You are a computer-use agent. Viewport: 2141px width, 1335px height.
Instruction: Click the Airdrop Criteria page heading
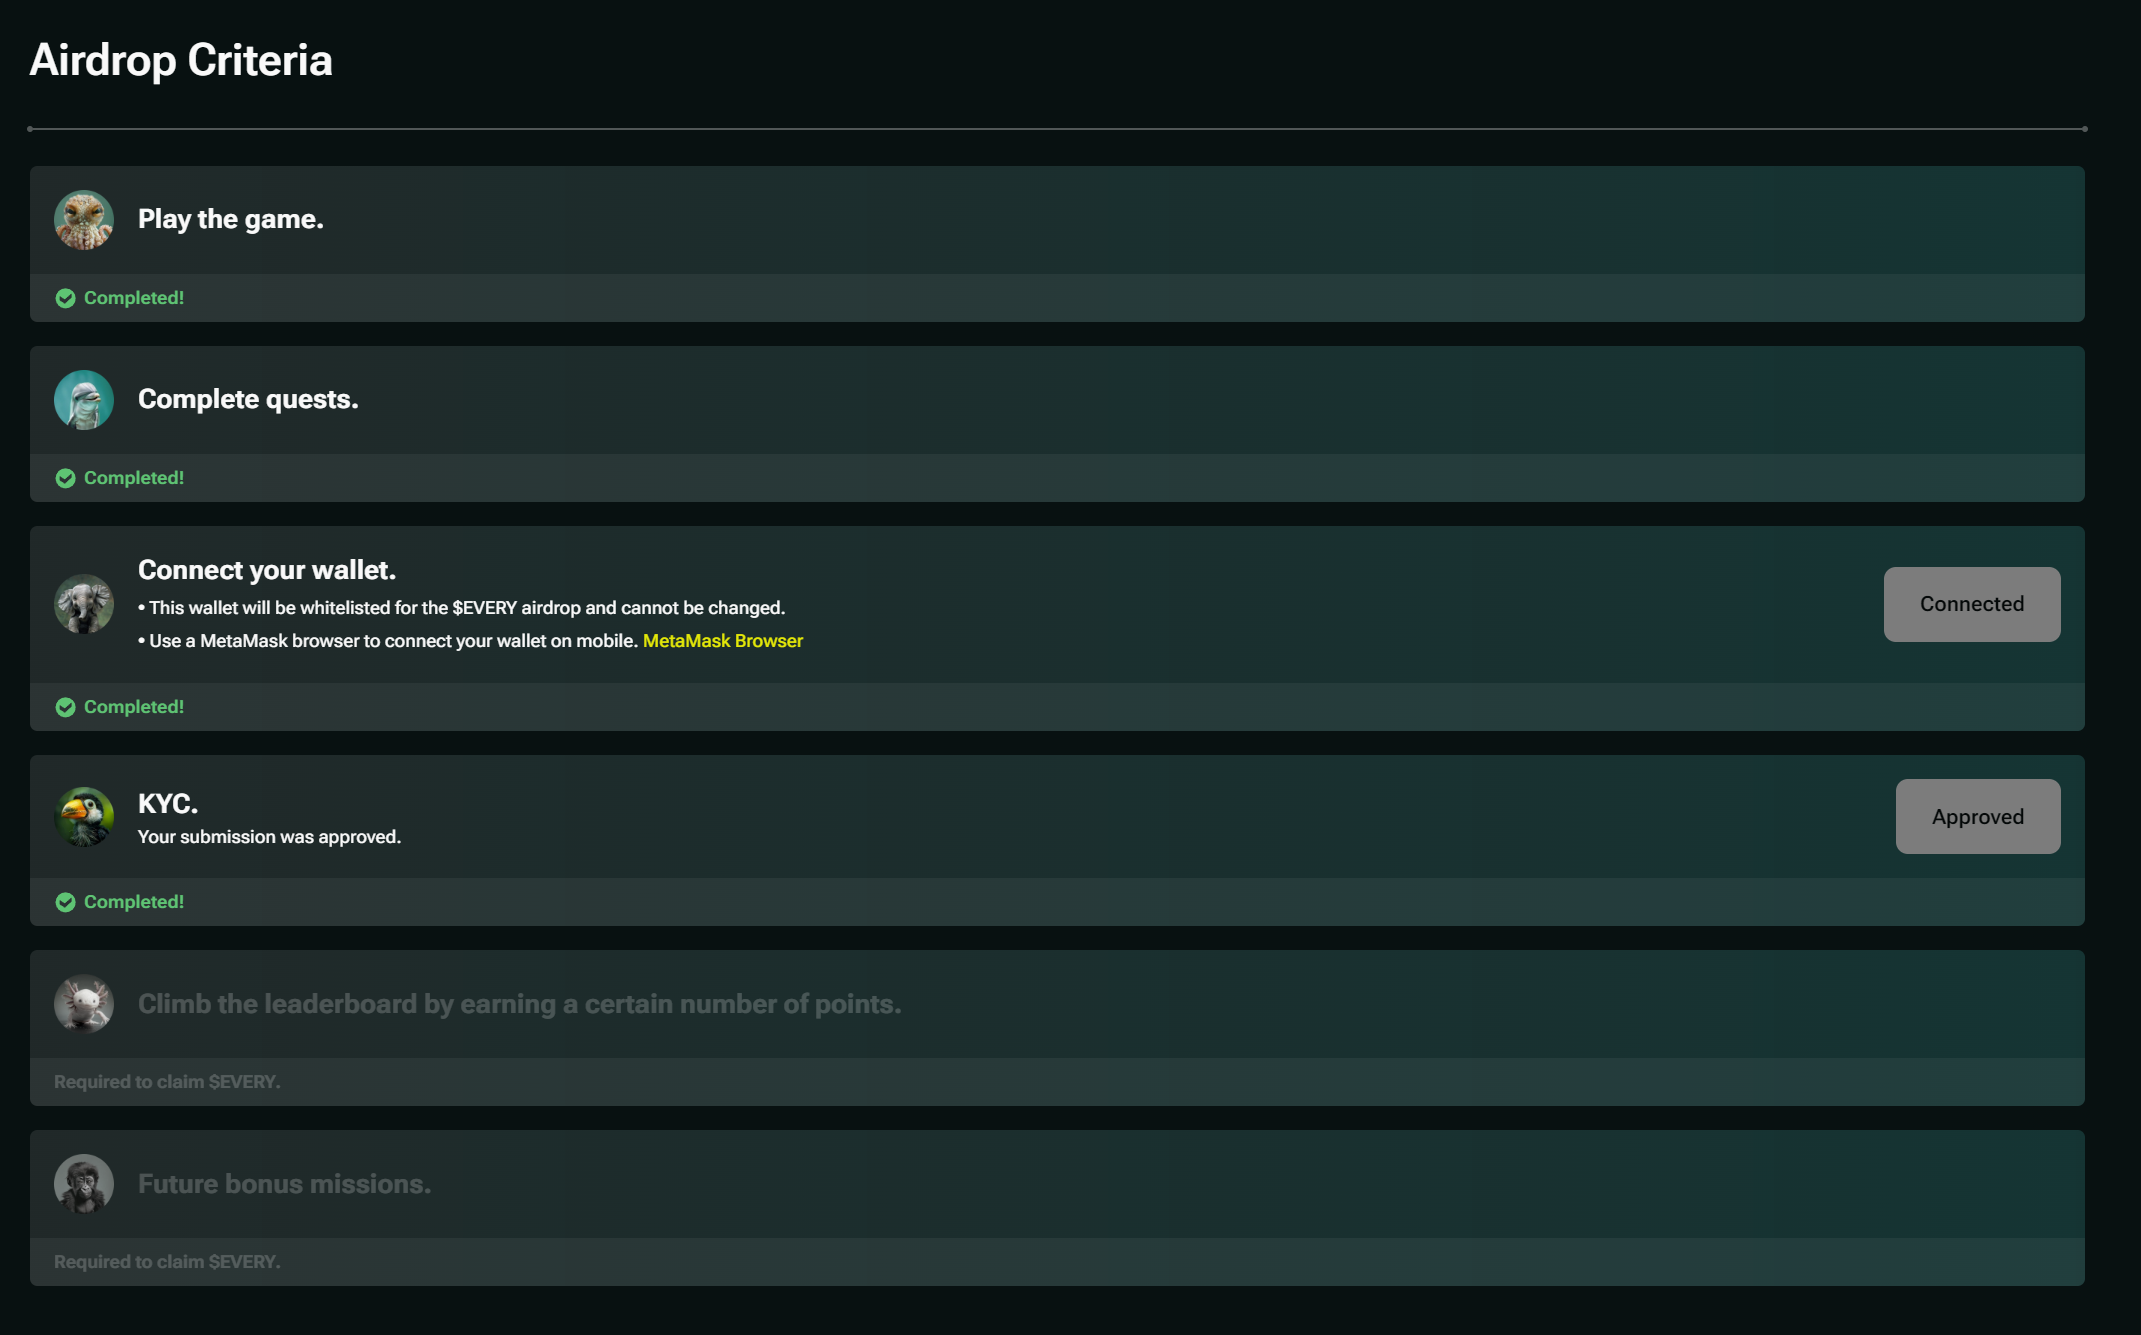click(x=181, y=60)
